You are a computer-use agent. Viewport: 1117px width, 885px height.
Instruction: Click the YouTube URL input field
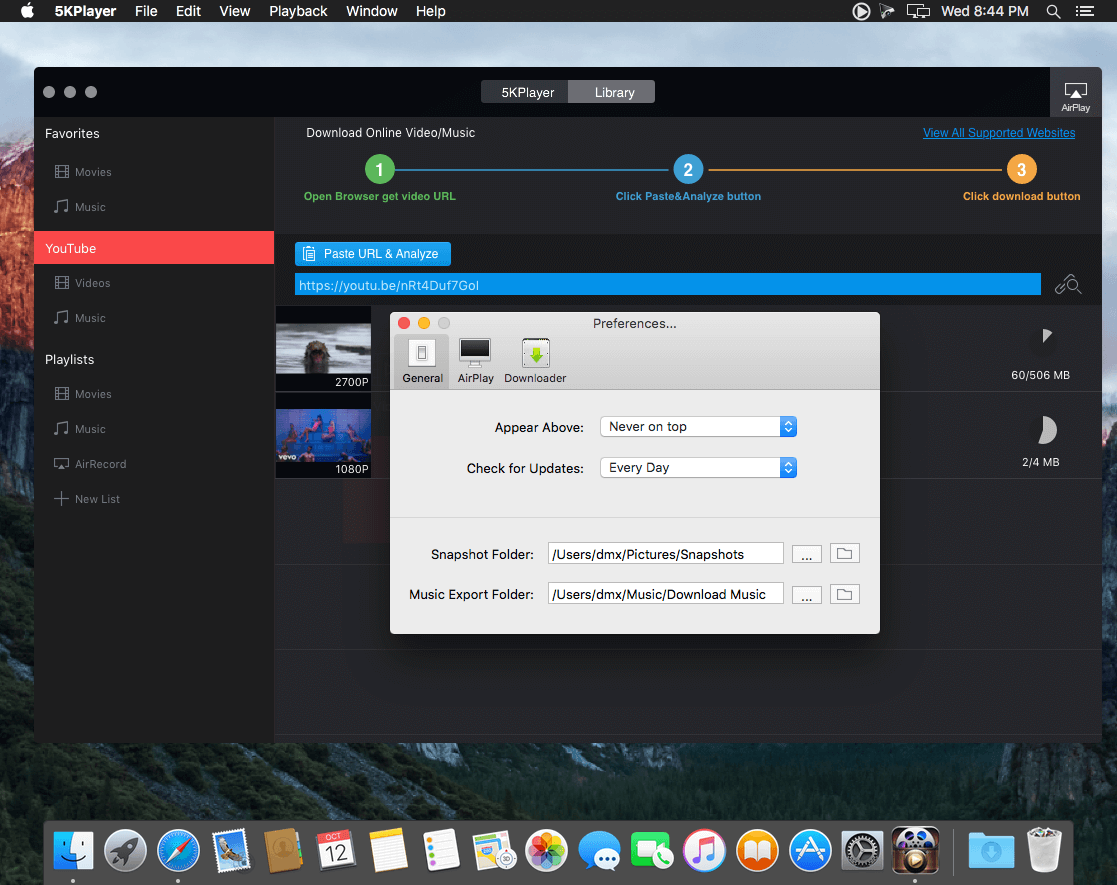tap(667, 285)
